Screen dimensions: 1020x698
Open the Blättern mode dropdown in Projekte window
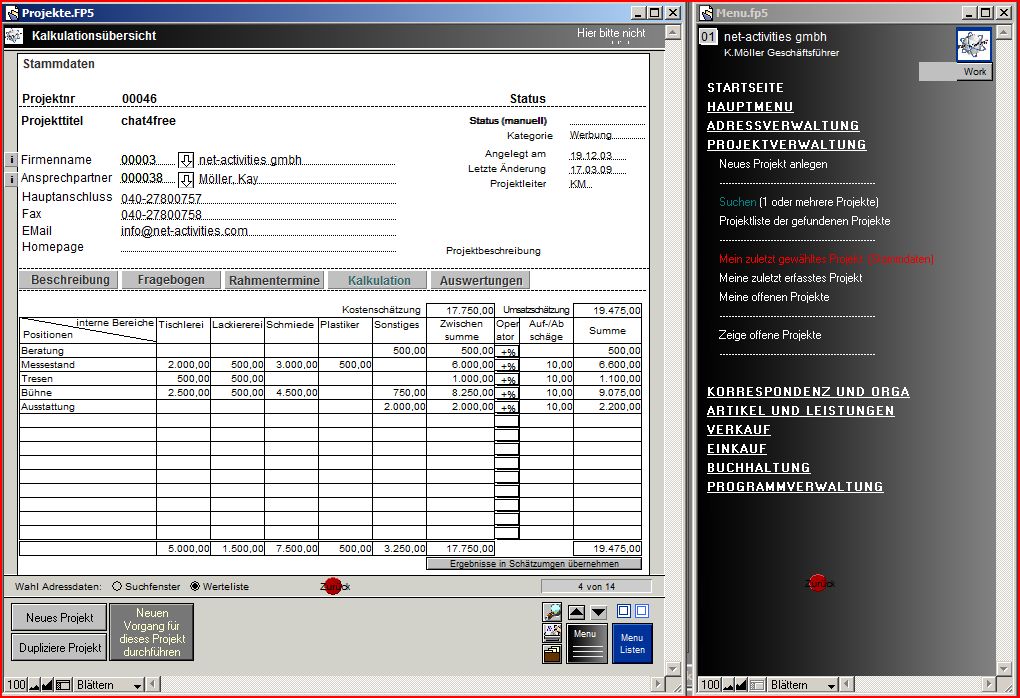tap(108, 685)
